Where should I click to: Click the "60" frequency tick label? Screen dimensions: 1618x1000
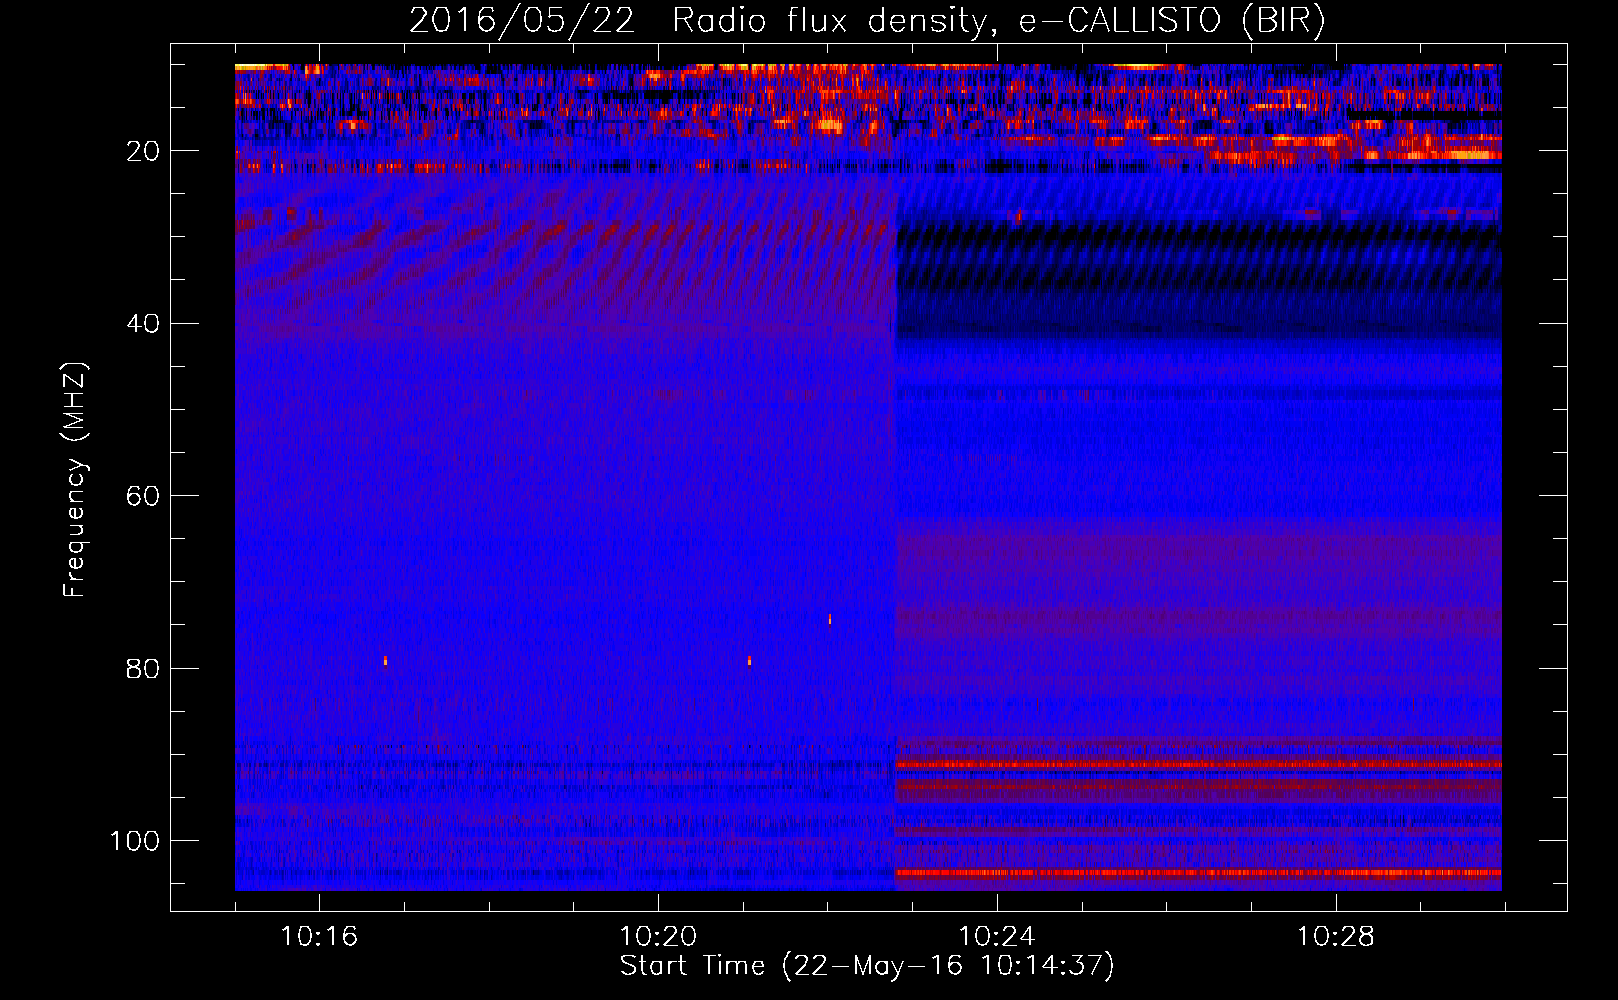(x=144, y=496)
